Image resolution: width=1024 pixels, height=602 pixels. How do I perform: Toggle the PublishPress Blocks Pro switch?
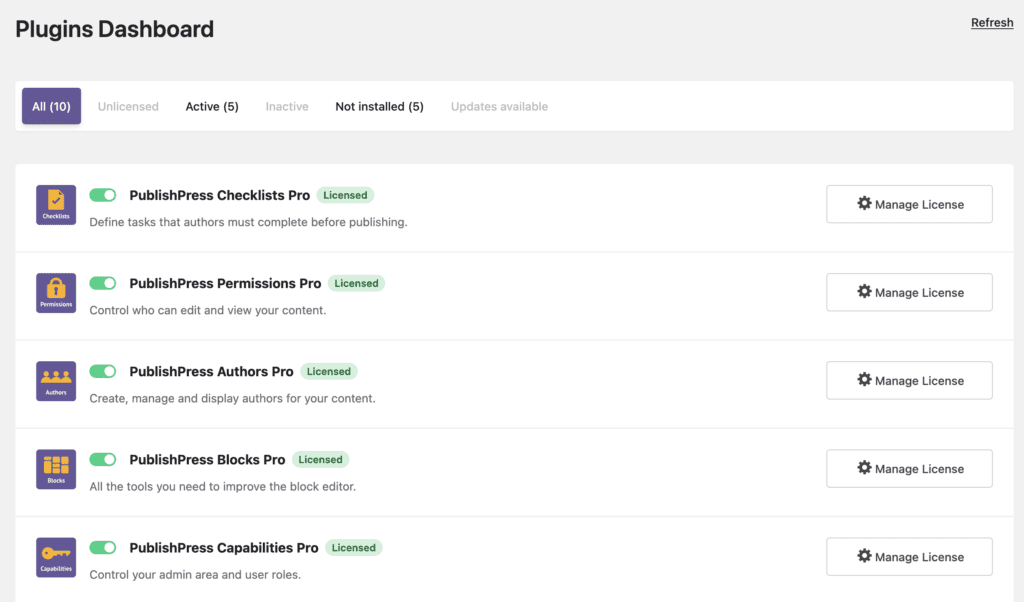(102, 459)
